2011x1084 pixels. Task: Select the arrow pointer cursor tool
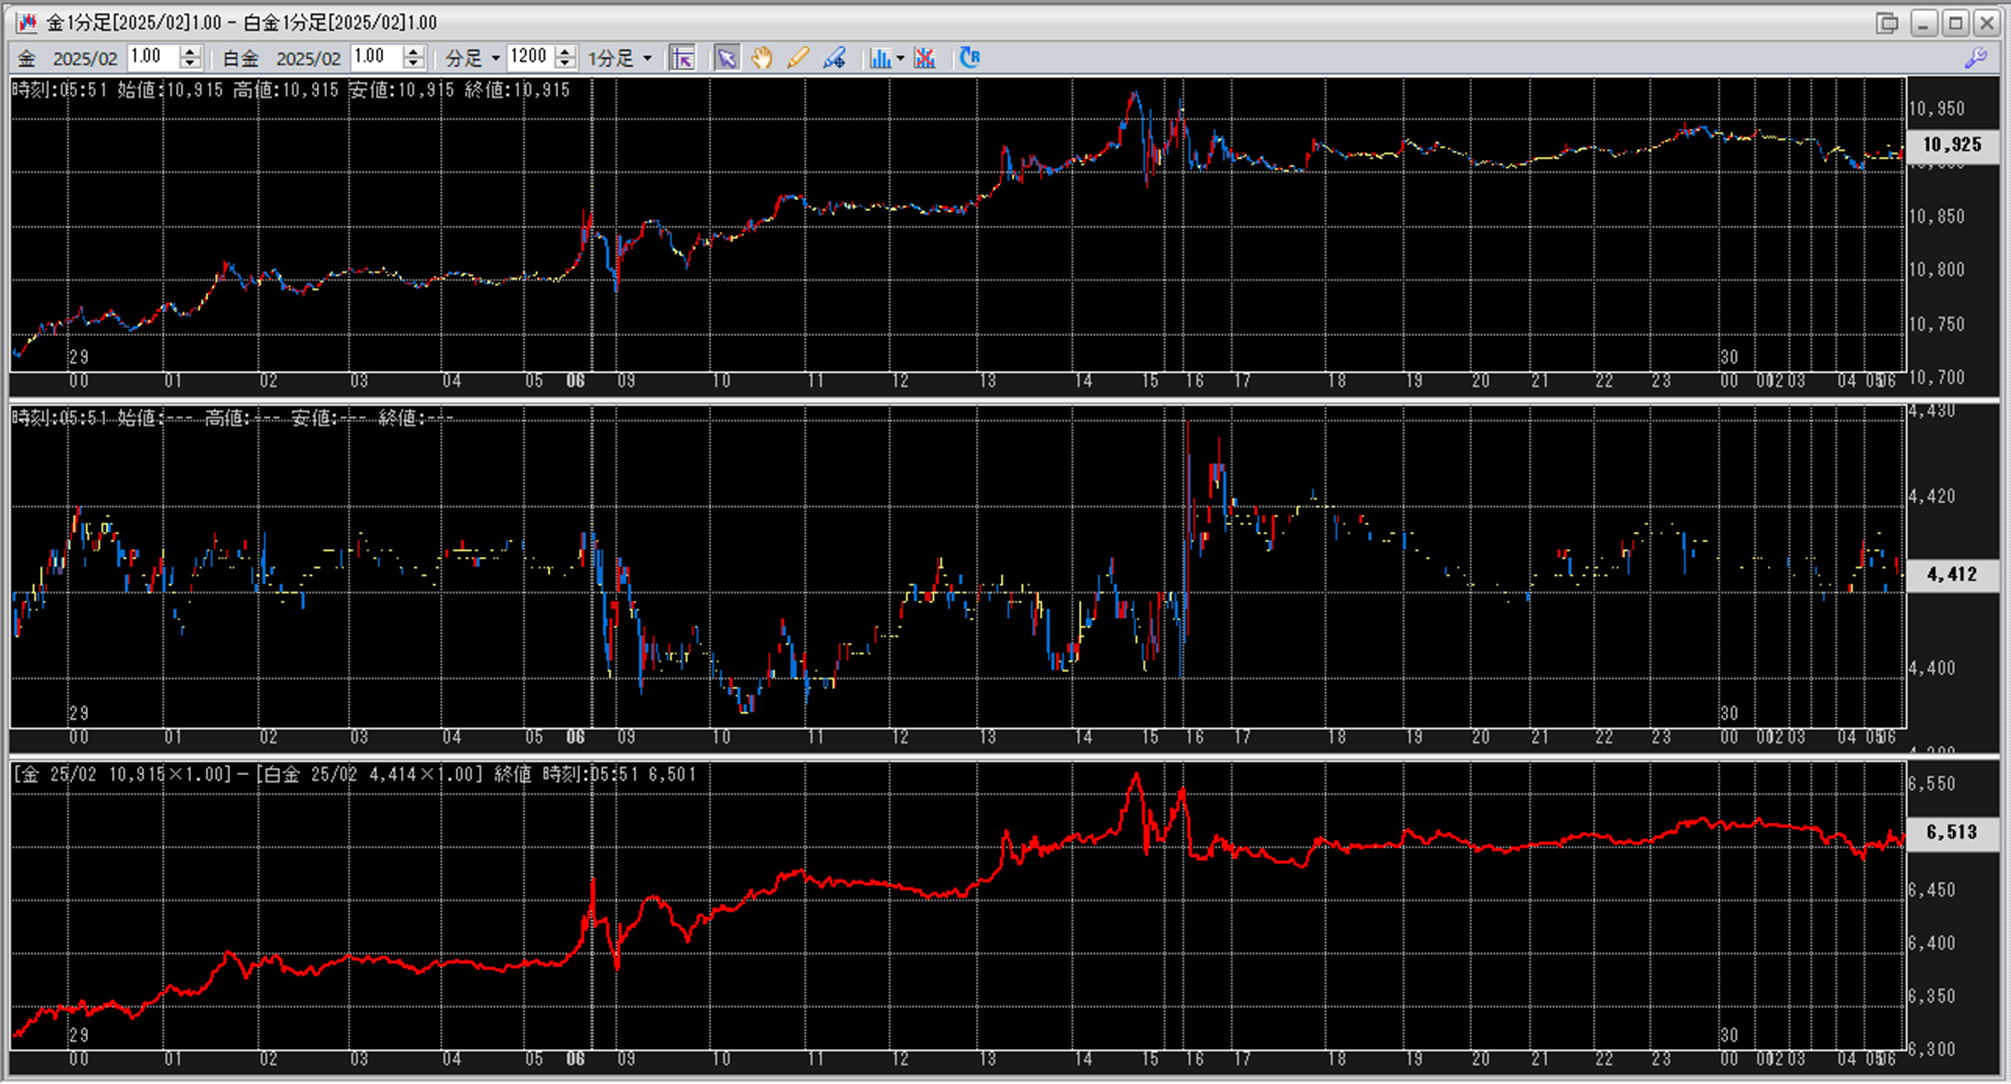726,58
